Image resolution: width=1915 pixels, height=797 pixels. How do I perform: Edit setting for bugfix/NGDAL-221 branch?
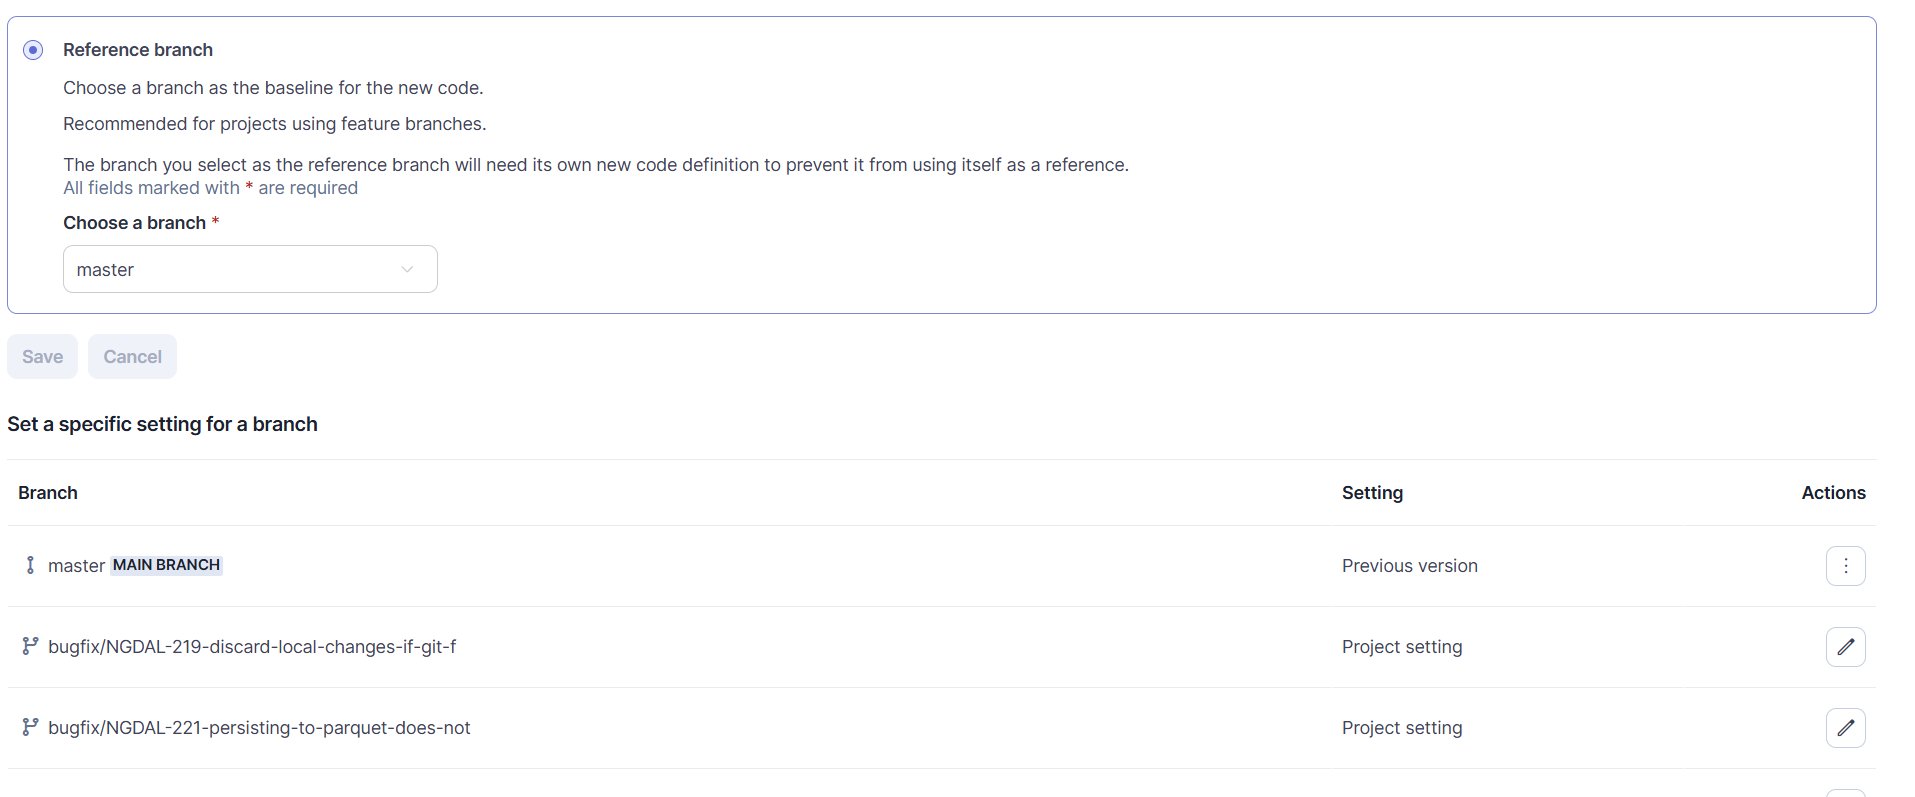pos(1845,728)
